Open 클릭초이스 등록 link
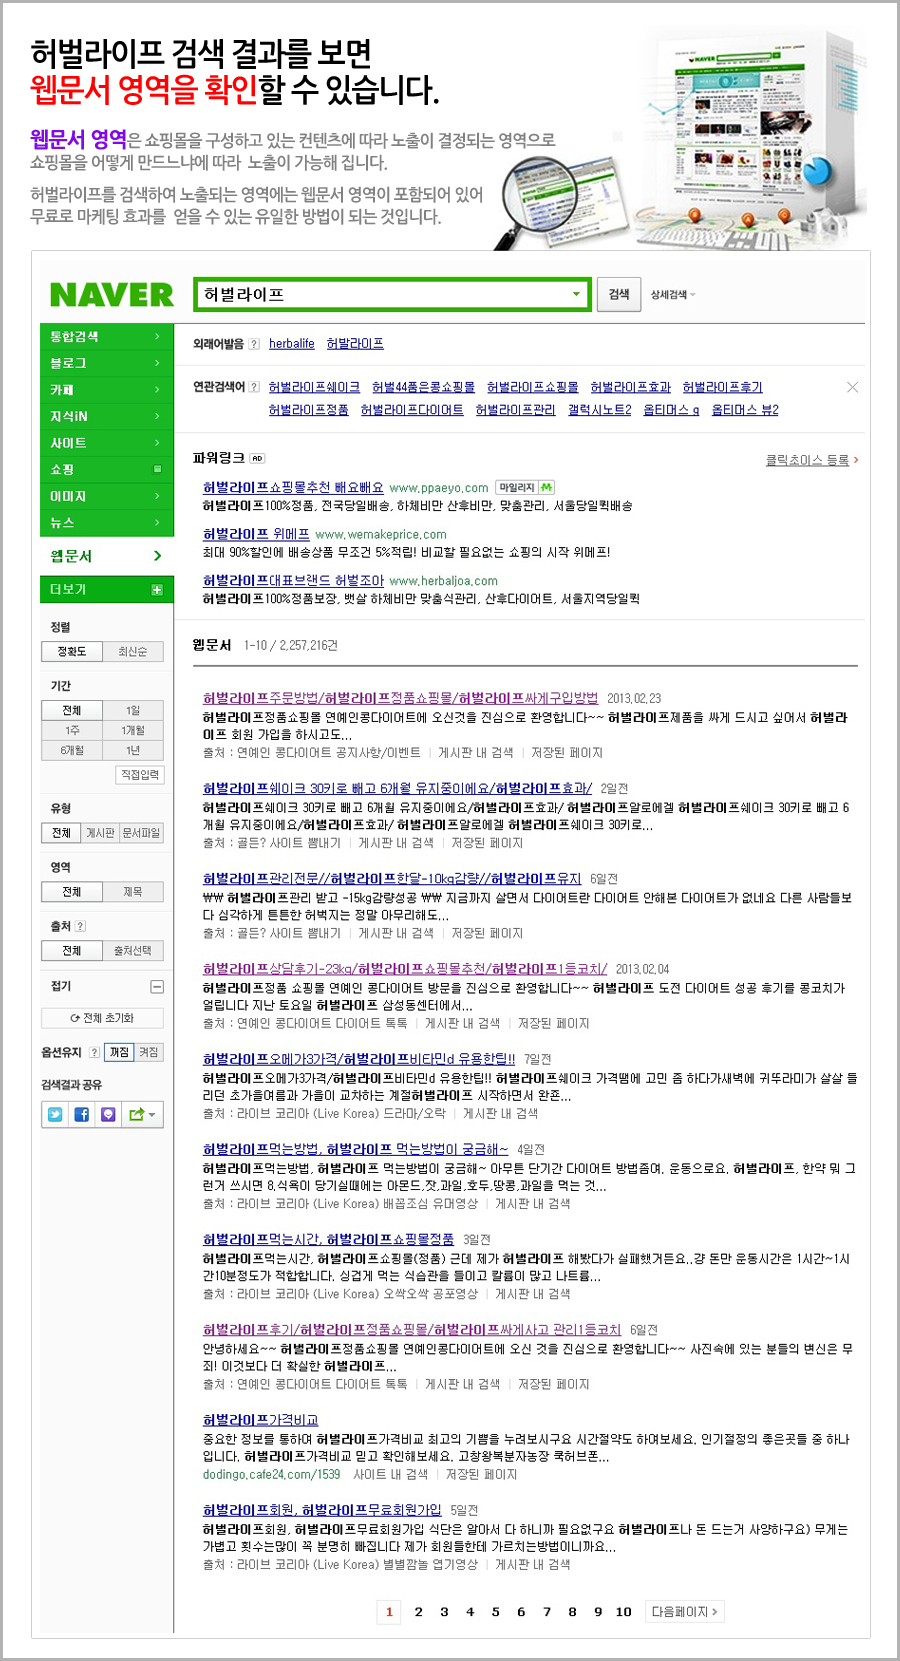900x1661 pixels. click(811, 460)
